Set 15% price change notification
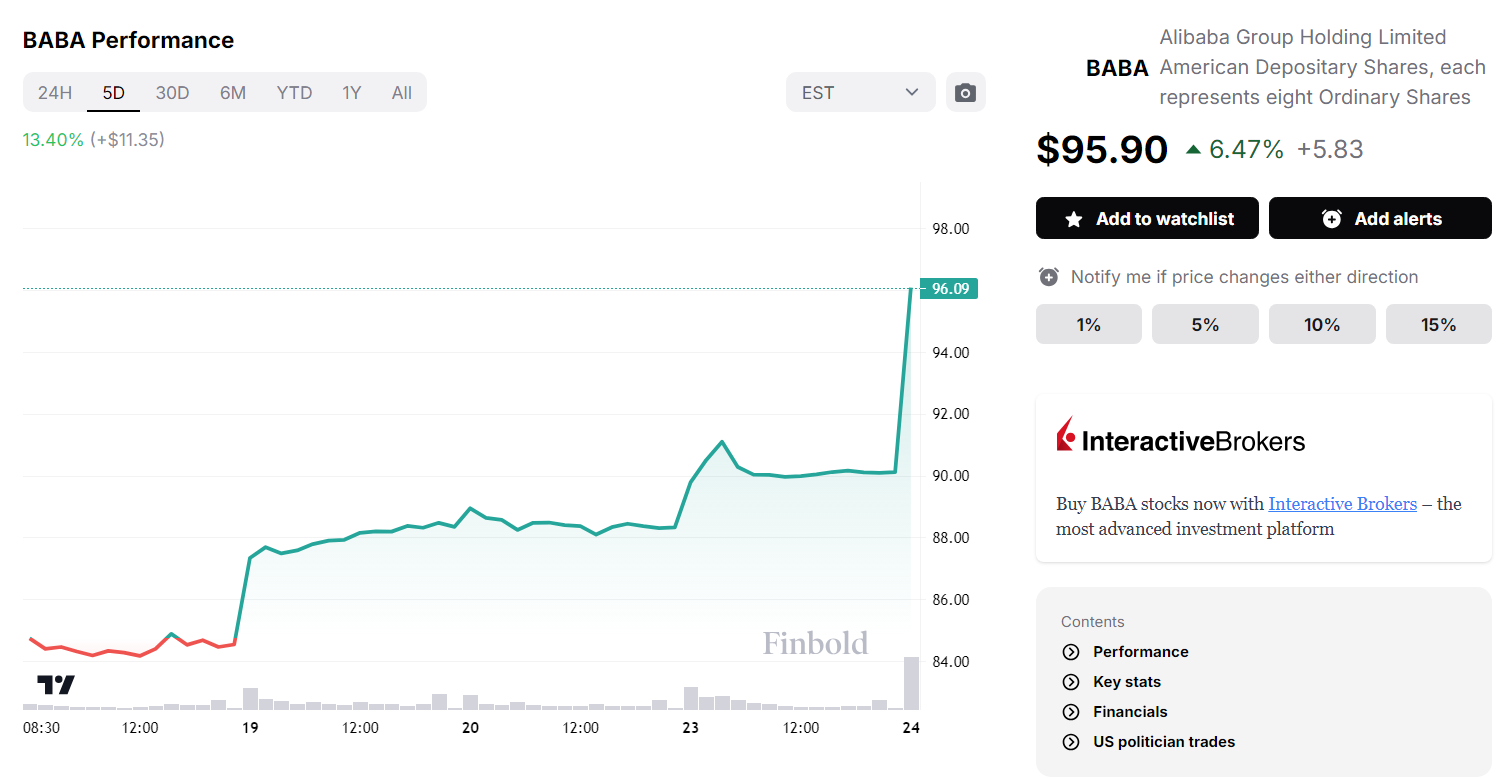Screen dimensions: 1507x780 pyautogui.click(x=1439, y=325)
